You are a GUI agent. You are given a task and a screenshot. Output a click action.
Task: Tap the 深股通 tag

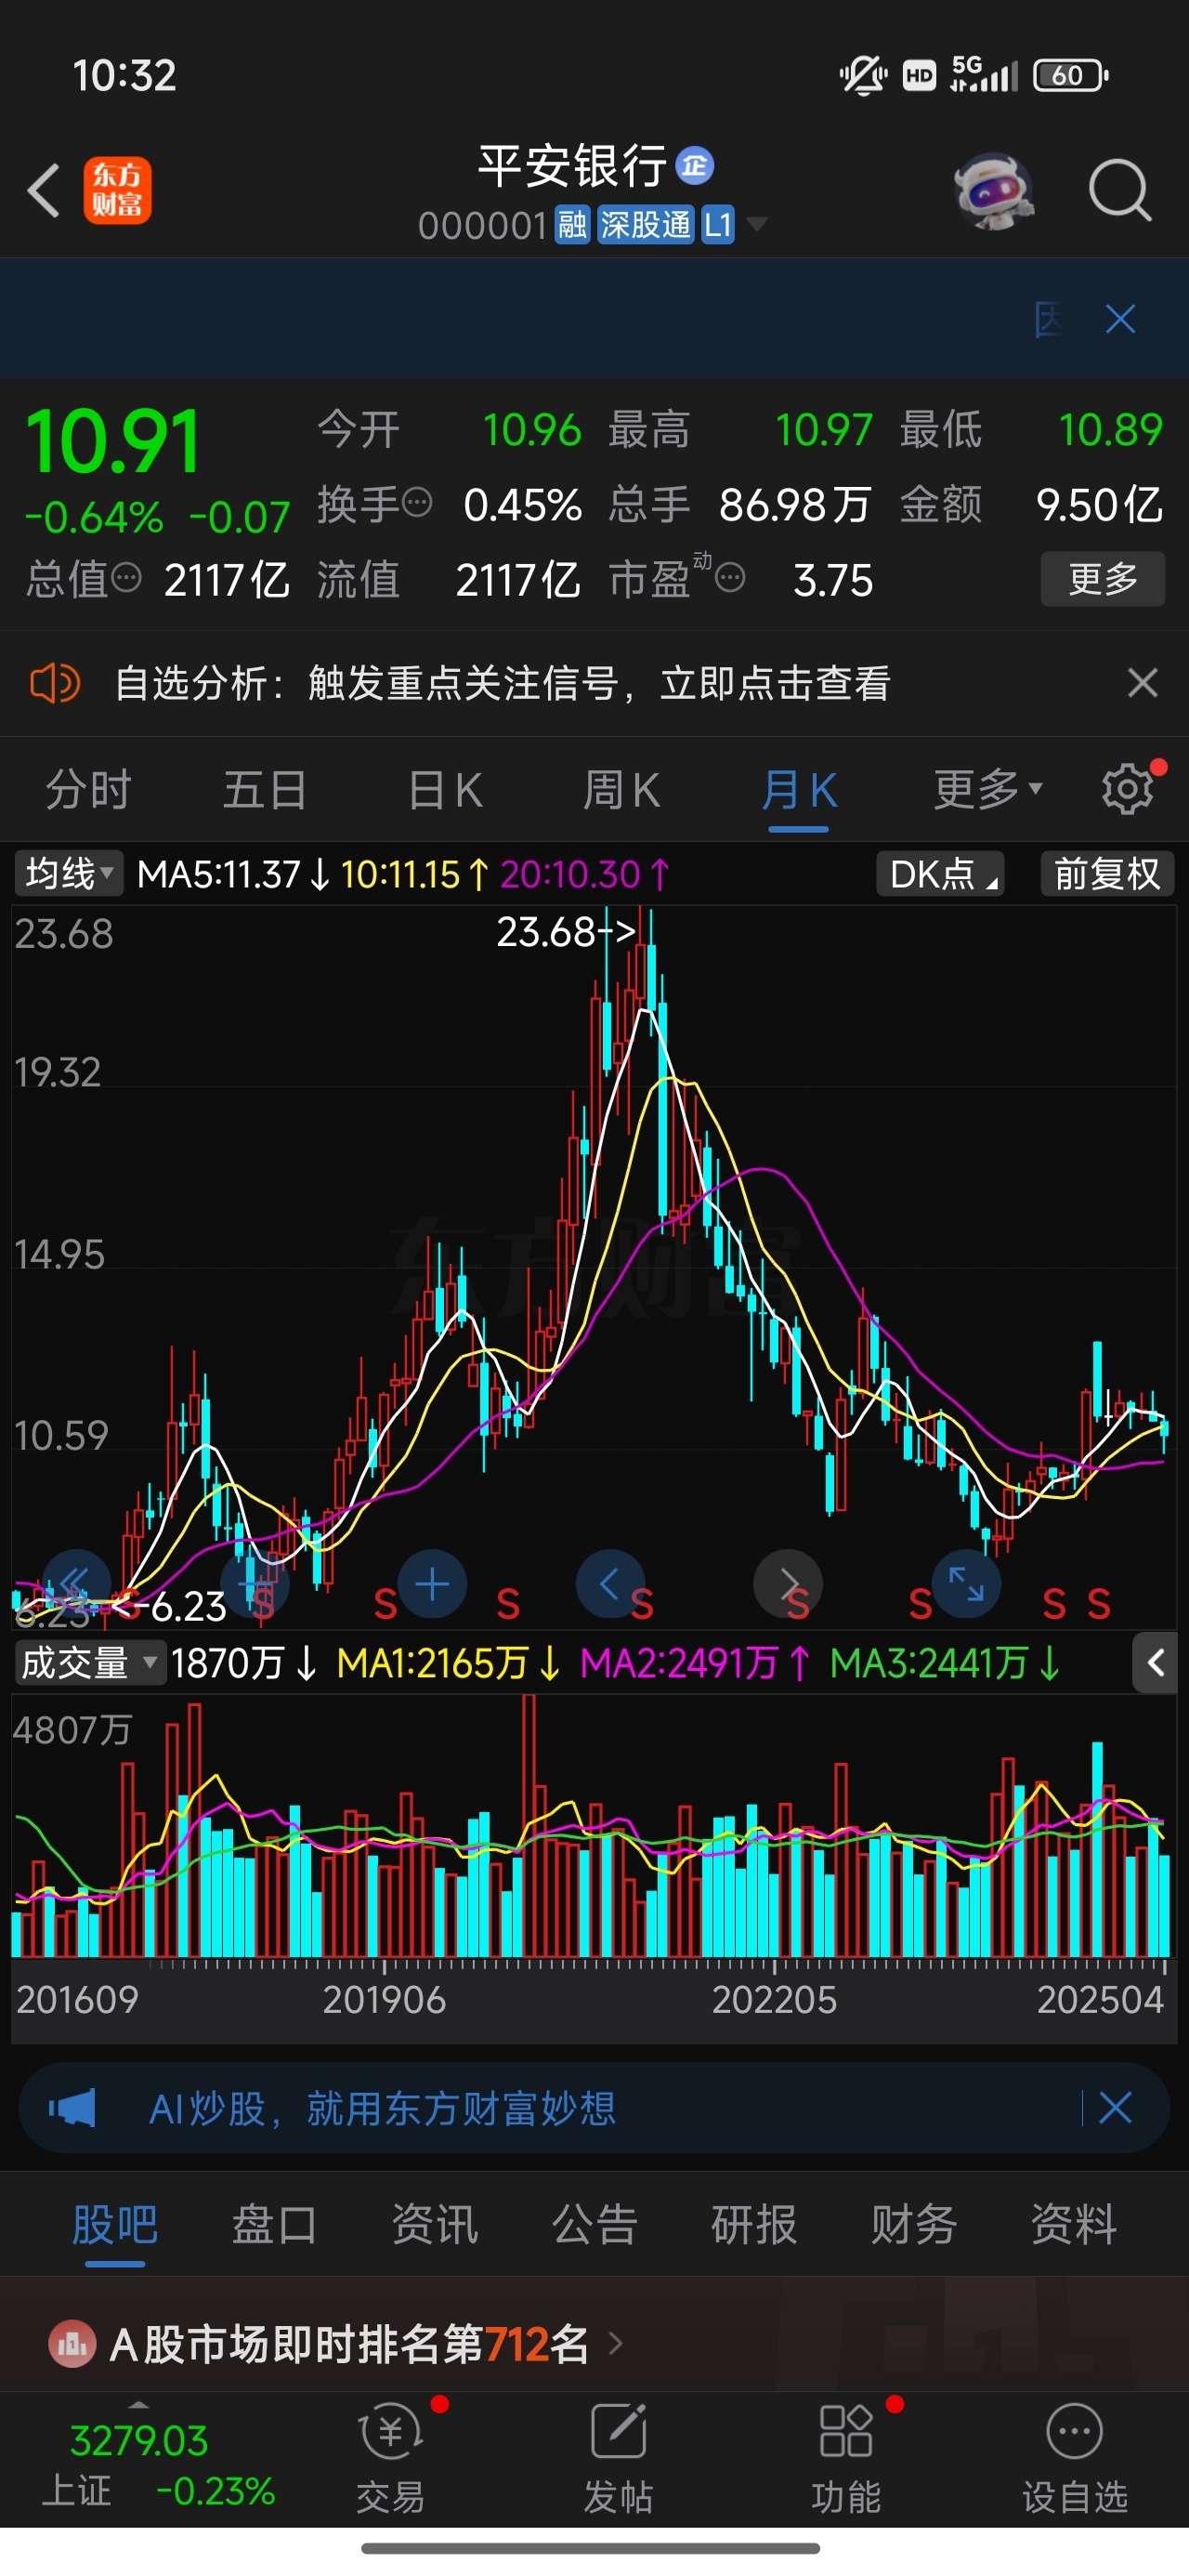pos(645,225)
